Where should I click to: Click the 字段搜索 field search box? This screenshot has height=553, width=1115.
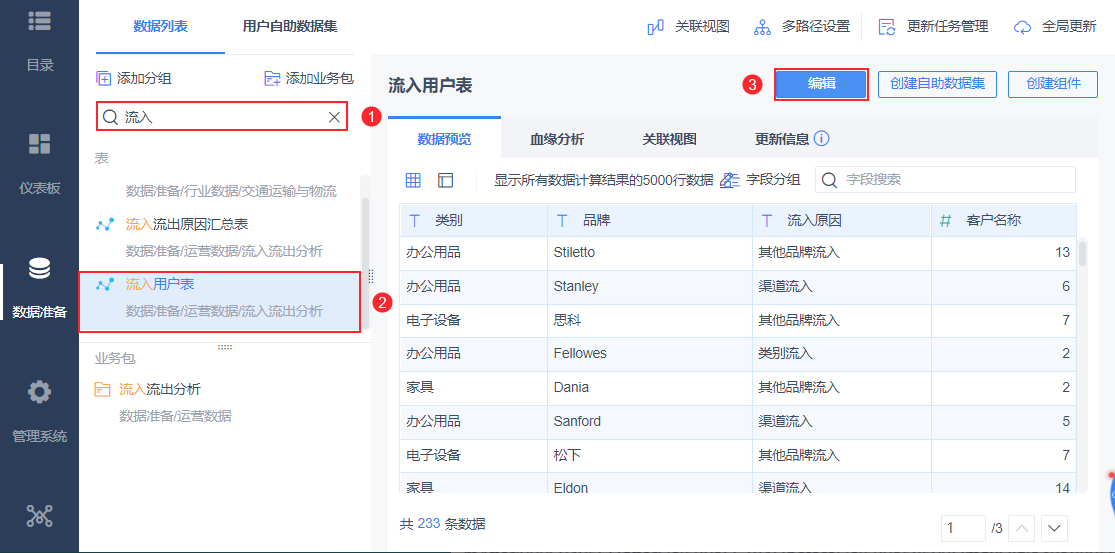click(945, 180)
